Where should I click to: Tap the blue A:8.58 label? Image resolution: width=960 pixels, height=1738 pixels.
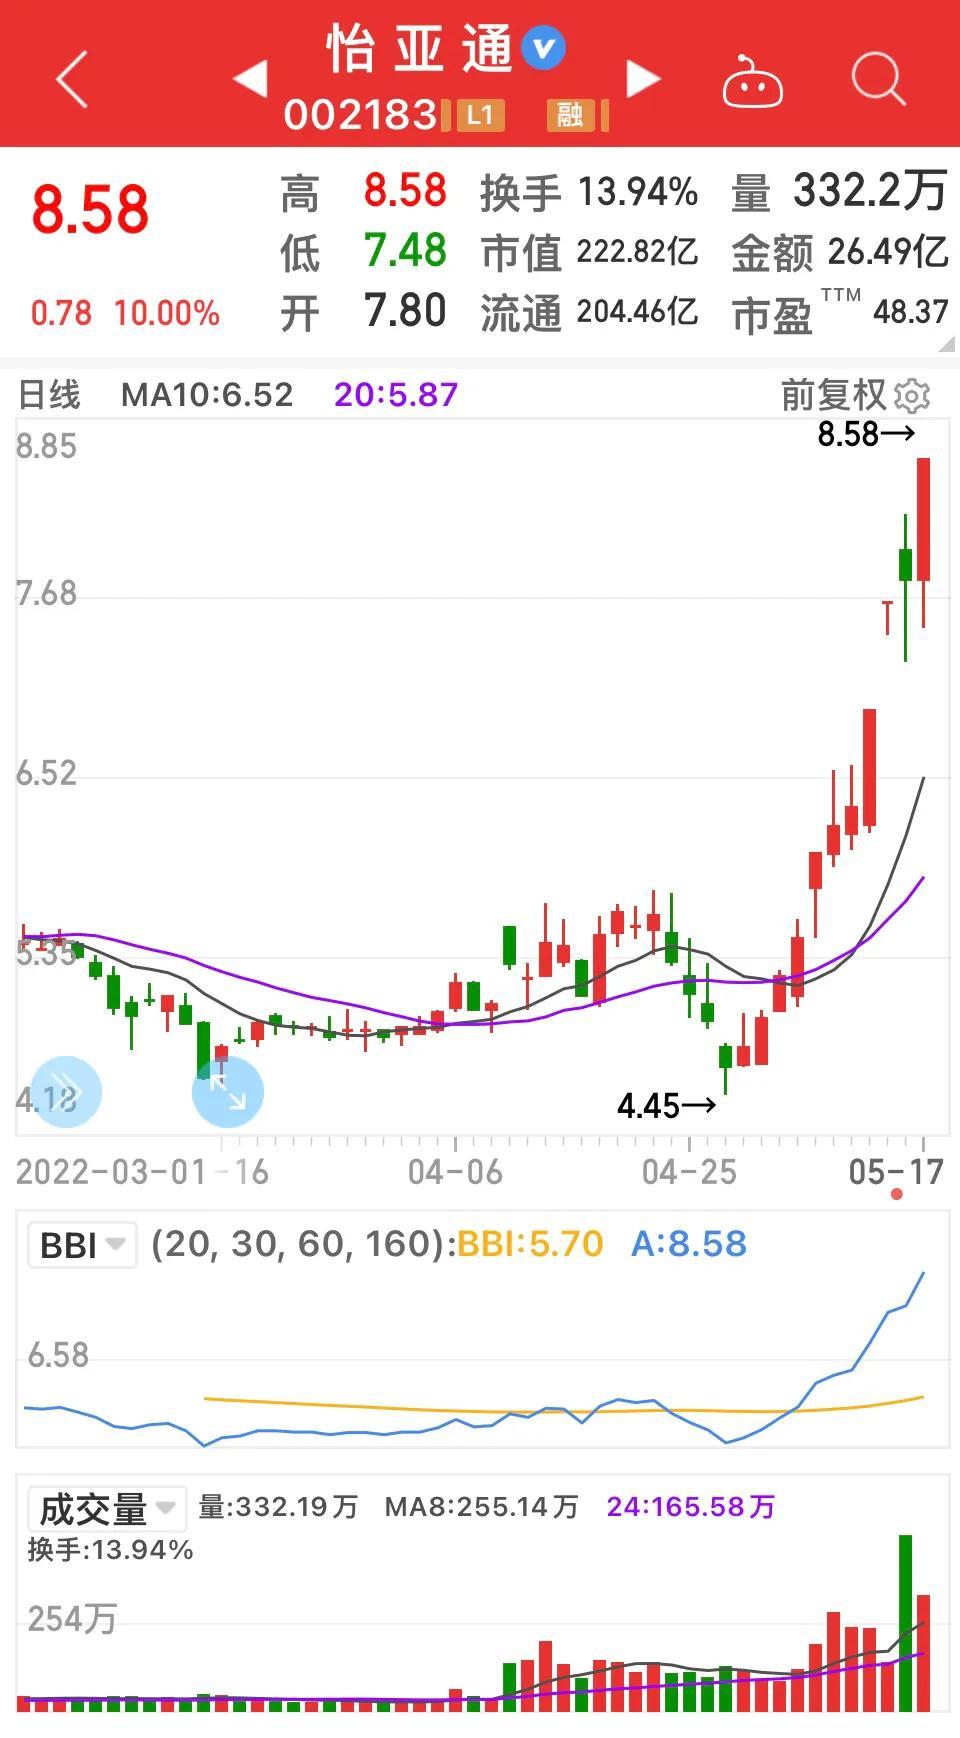coord(689,1244)
